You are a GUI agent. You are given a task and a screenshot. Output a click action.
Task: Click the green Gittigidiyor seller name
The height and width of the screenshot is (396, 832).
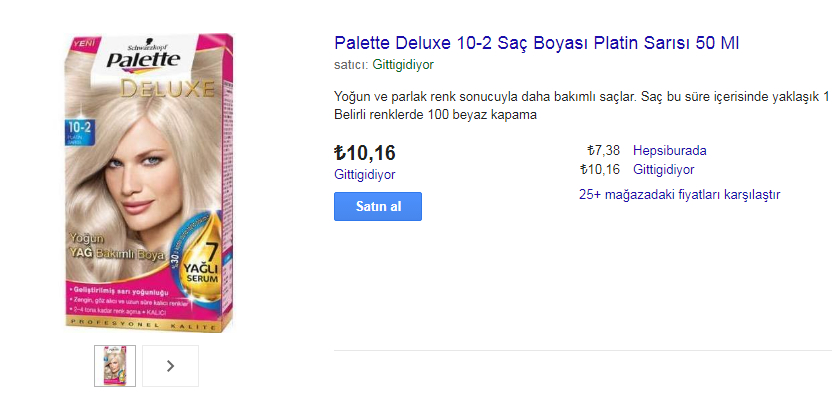(403, 65)
